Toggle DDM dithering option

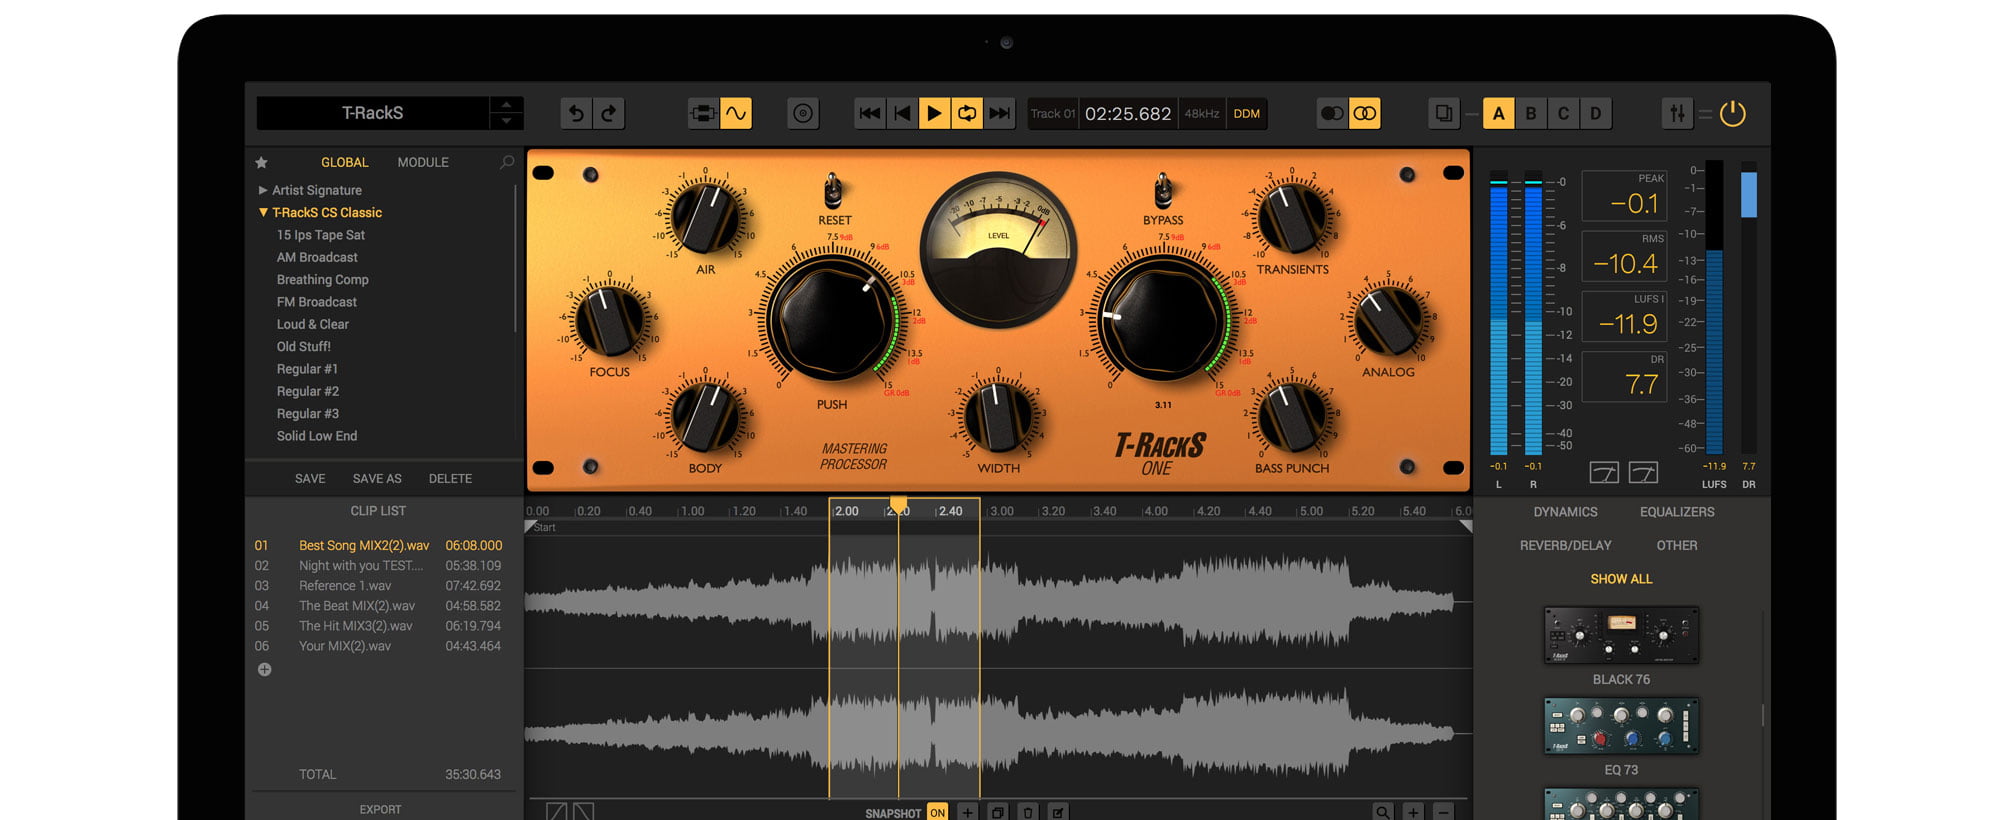click(1247, 114)
